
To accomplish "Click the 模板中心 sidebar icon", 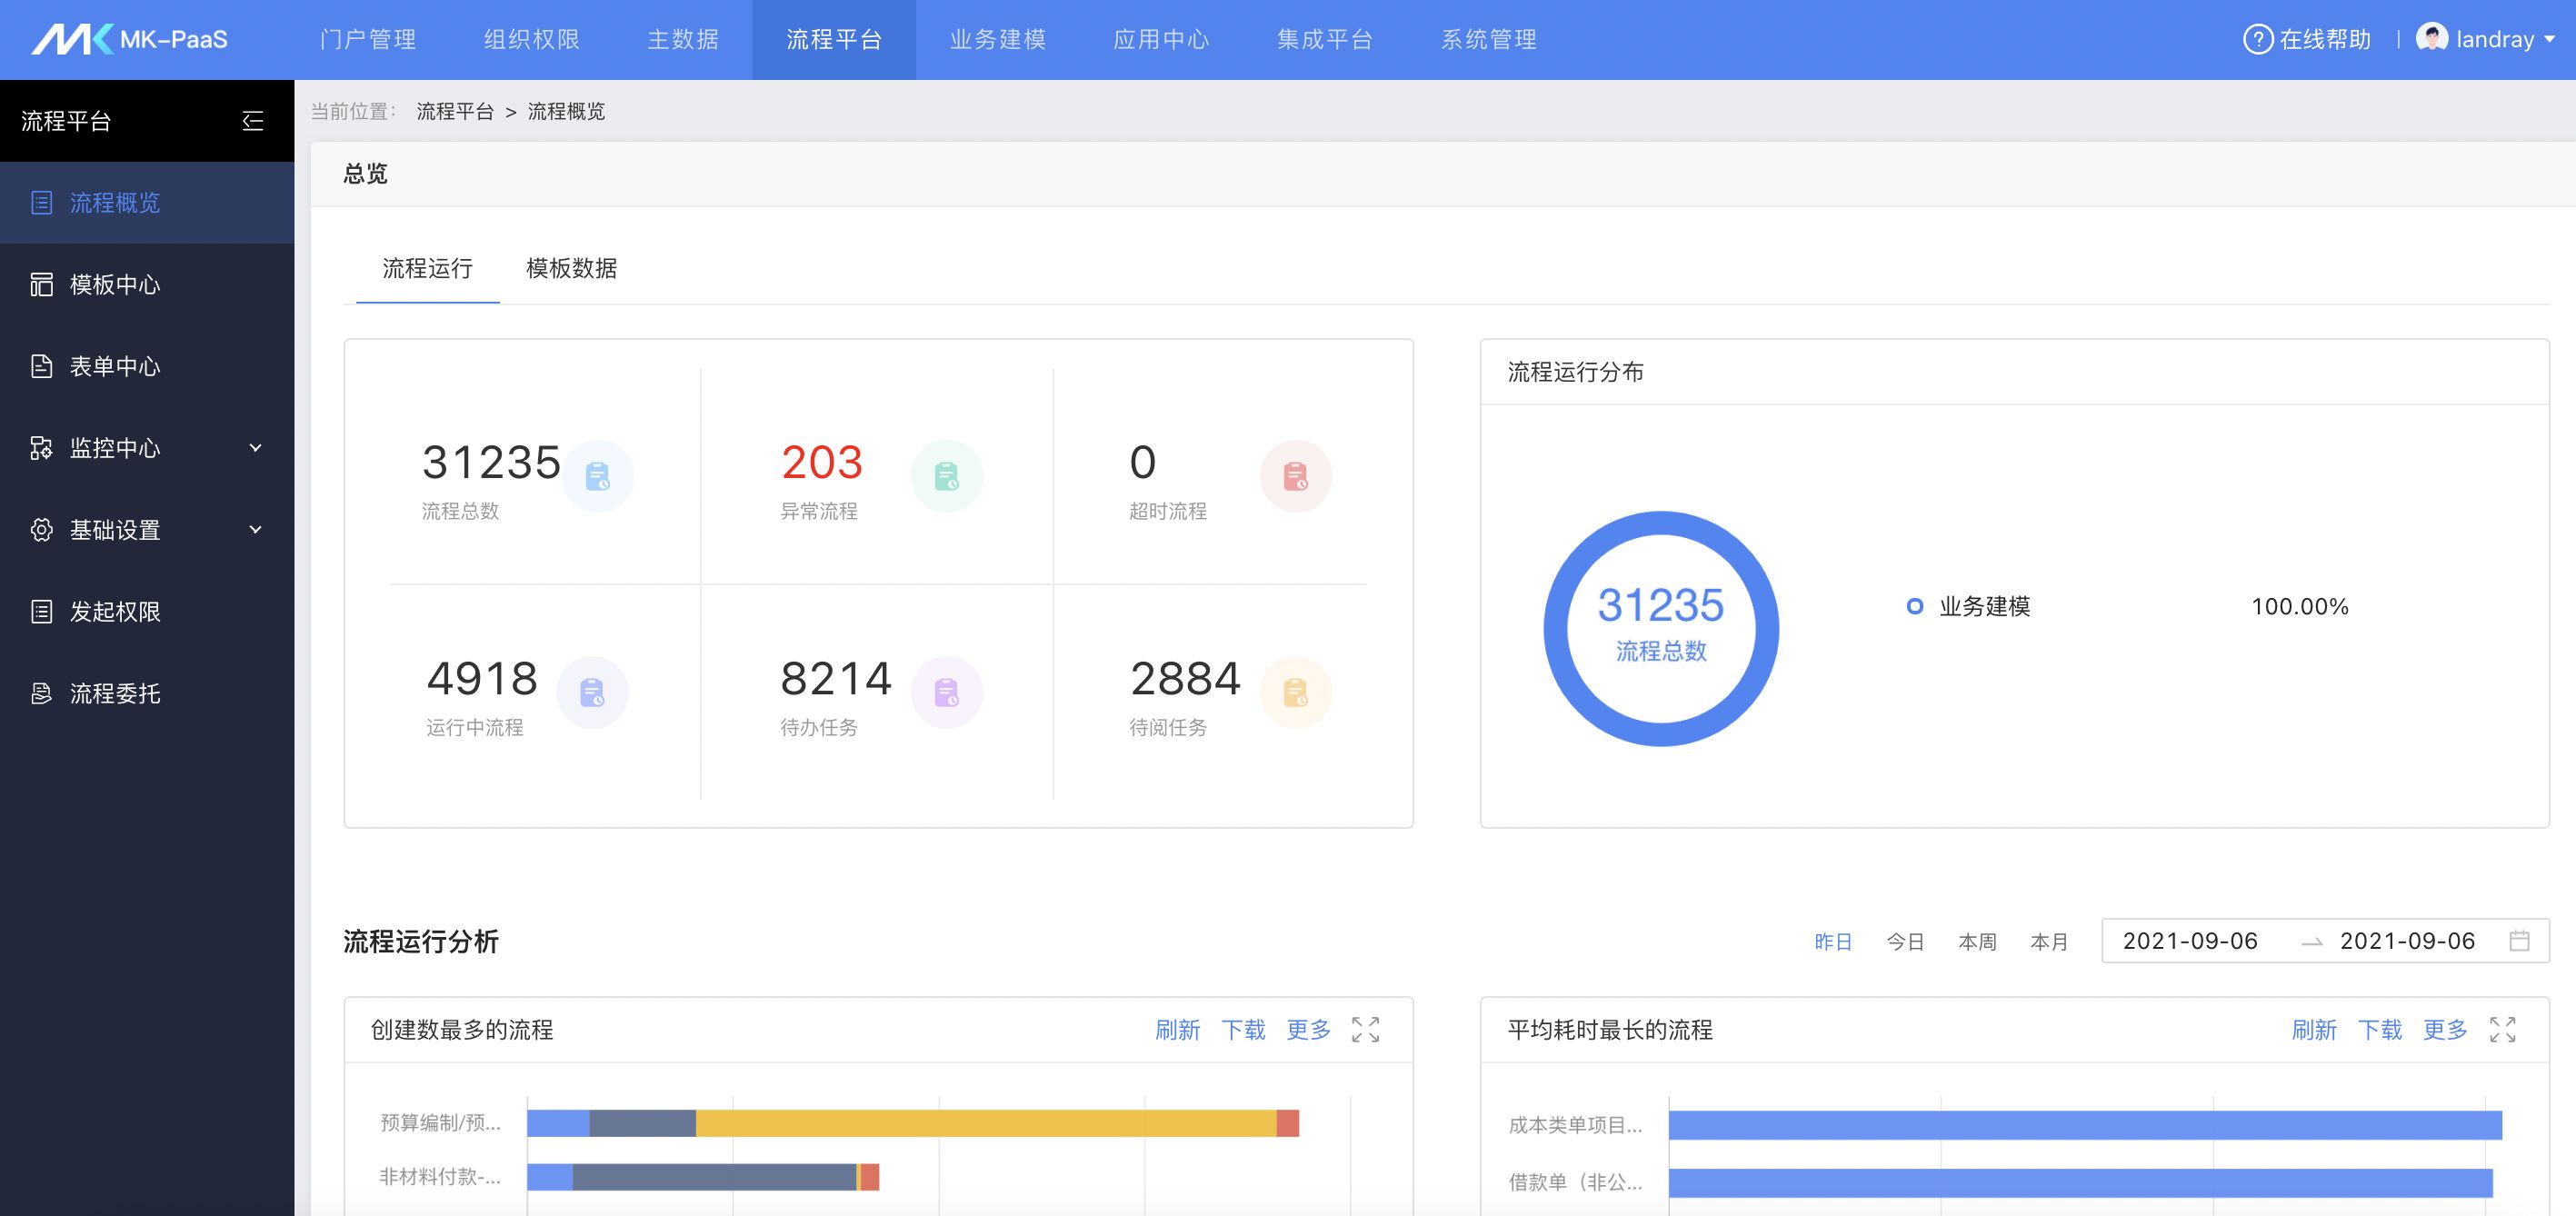I will click(x=41, y=285).
